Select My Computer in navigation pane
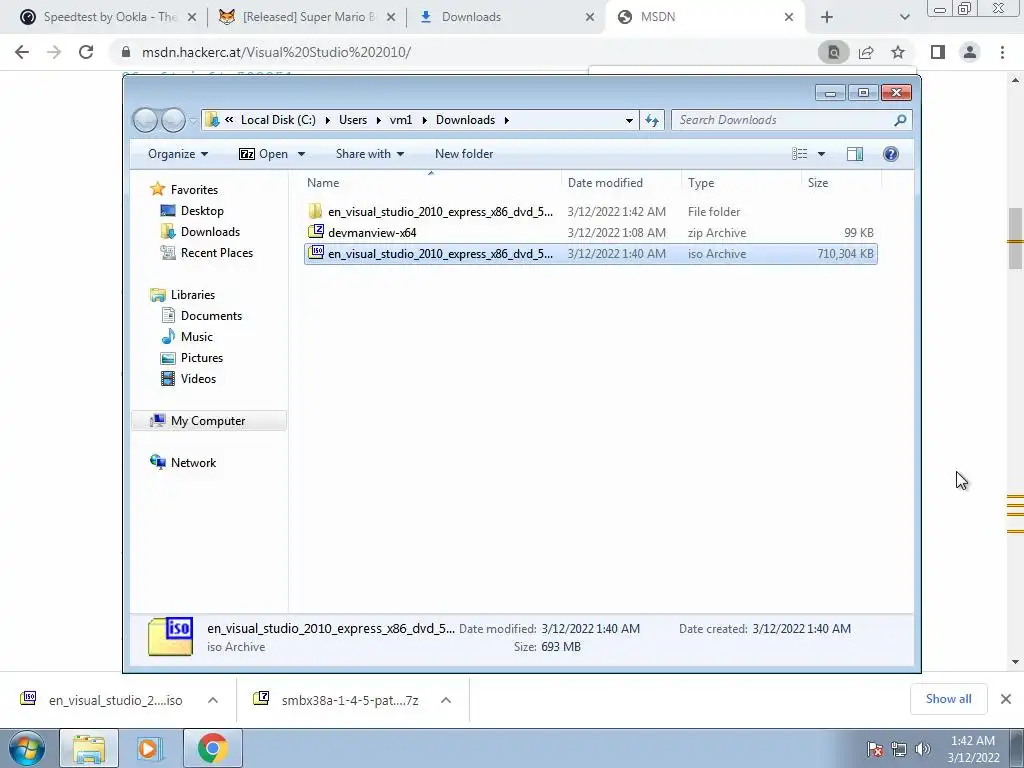Image resolution: width=1024 pixels, height=768 pixels. [208, 421]
